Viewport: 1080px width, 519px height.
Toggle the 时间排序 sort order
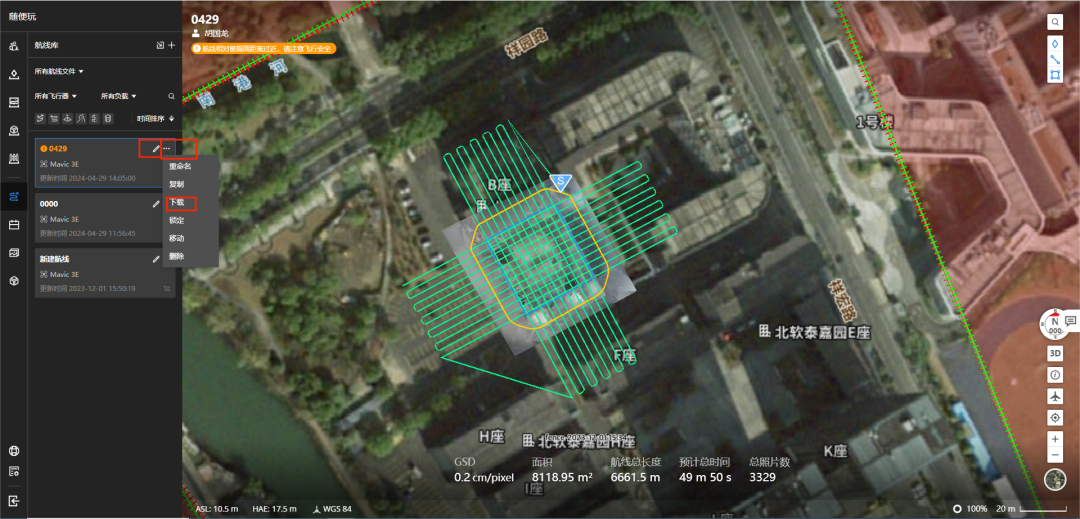(155, 118)
